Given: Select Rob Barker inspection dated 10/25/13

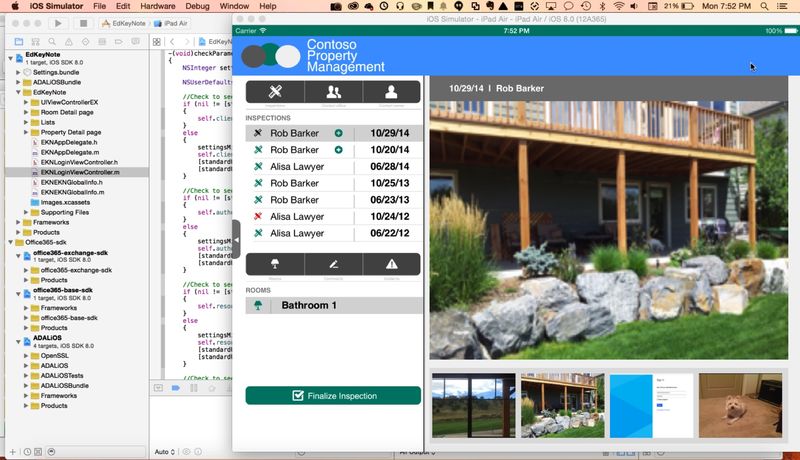Looking at the screenshot, I should pyautogui.click(x=334, y=183).
